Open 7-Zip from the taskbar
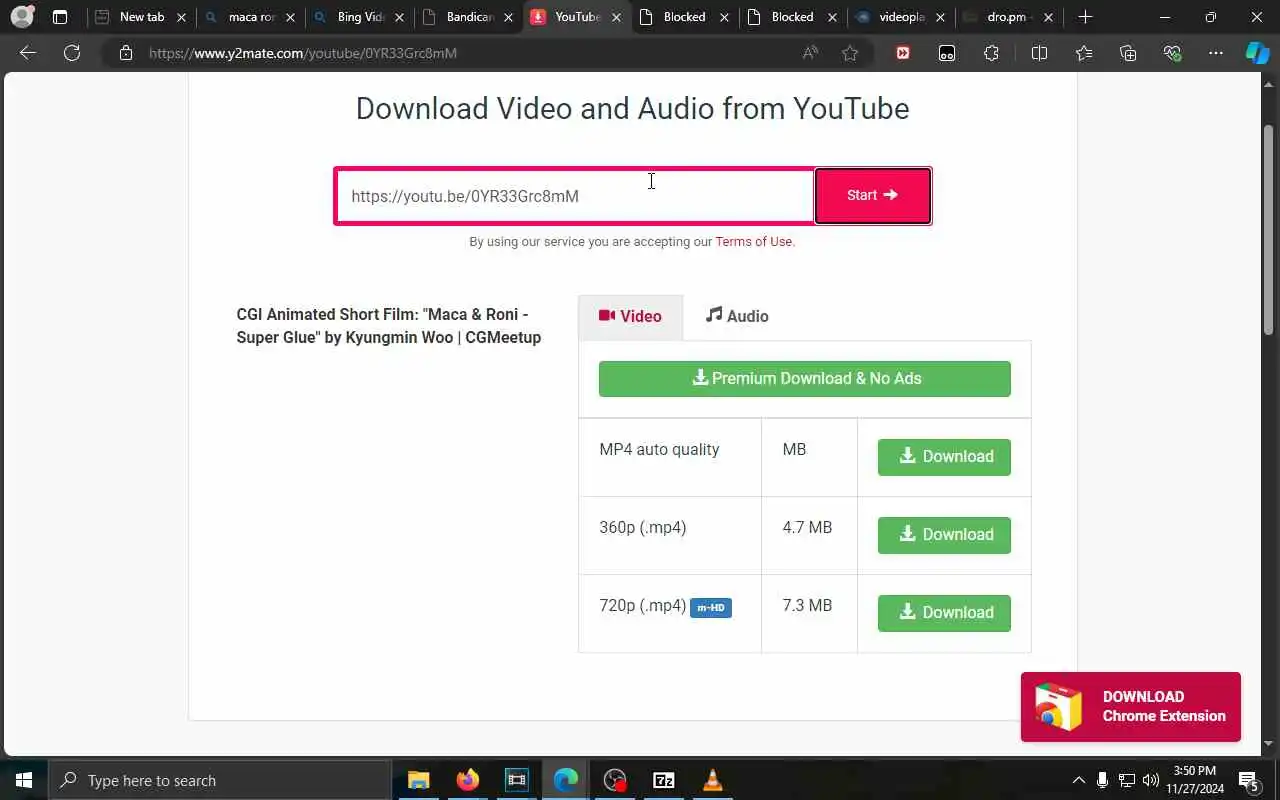This screenshot has height=800, width=1280. [663, 780]
